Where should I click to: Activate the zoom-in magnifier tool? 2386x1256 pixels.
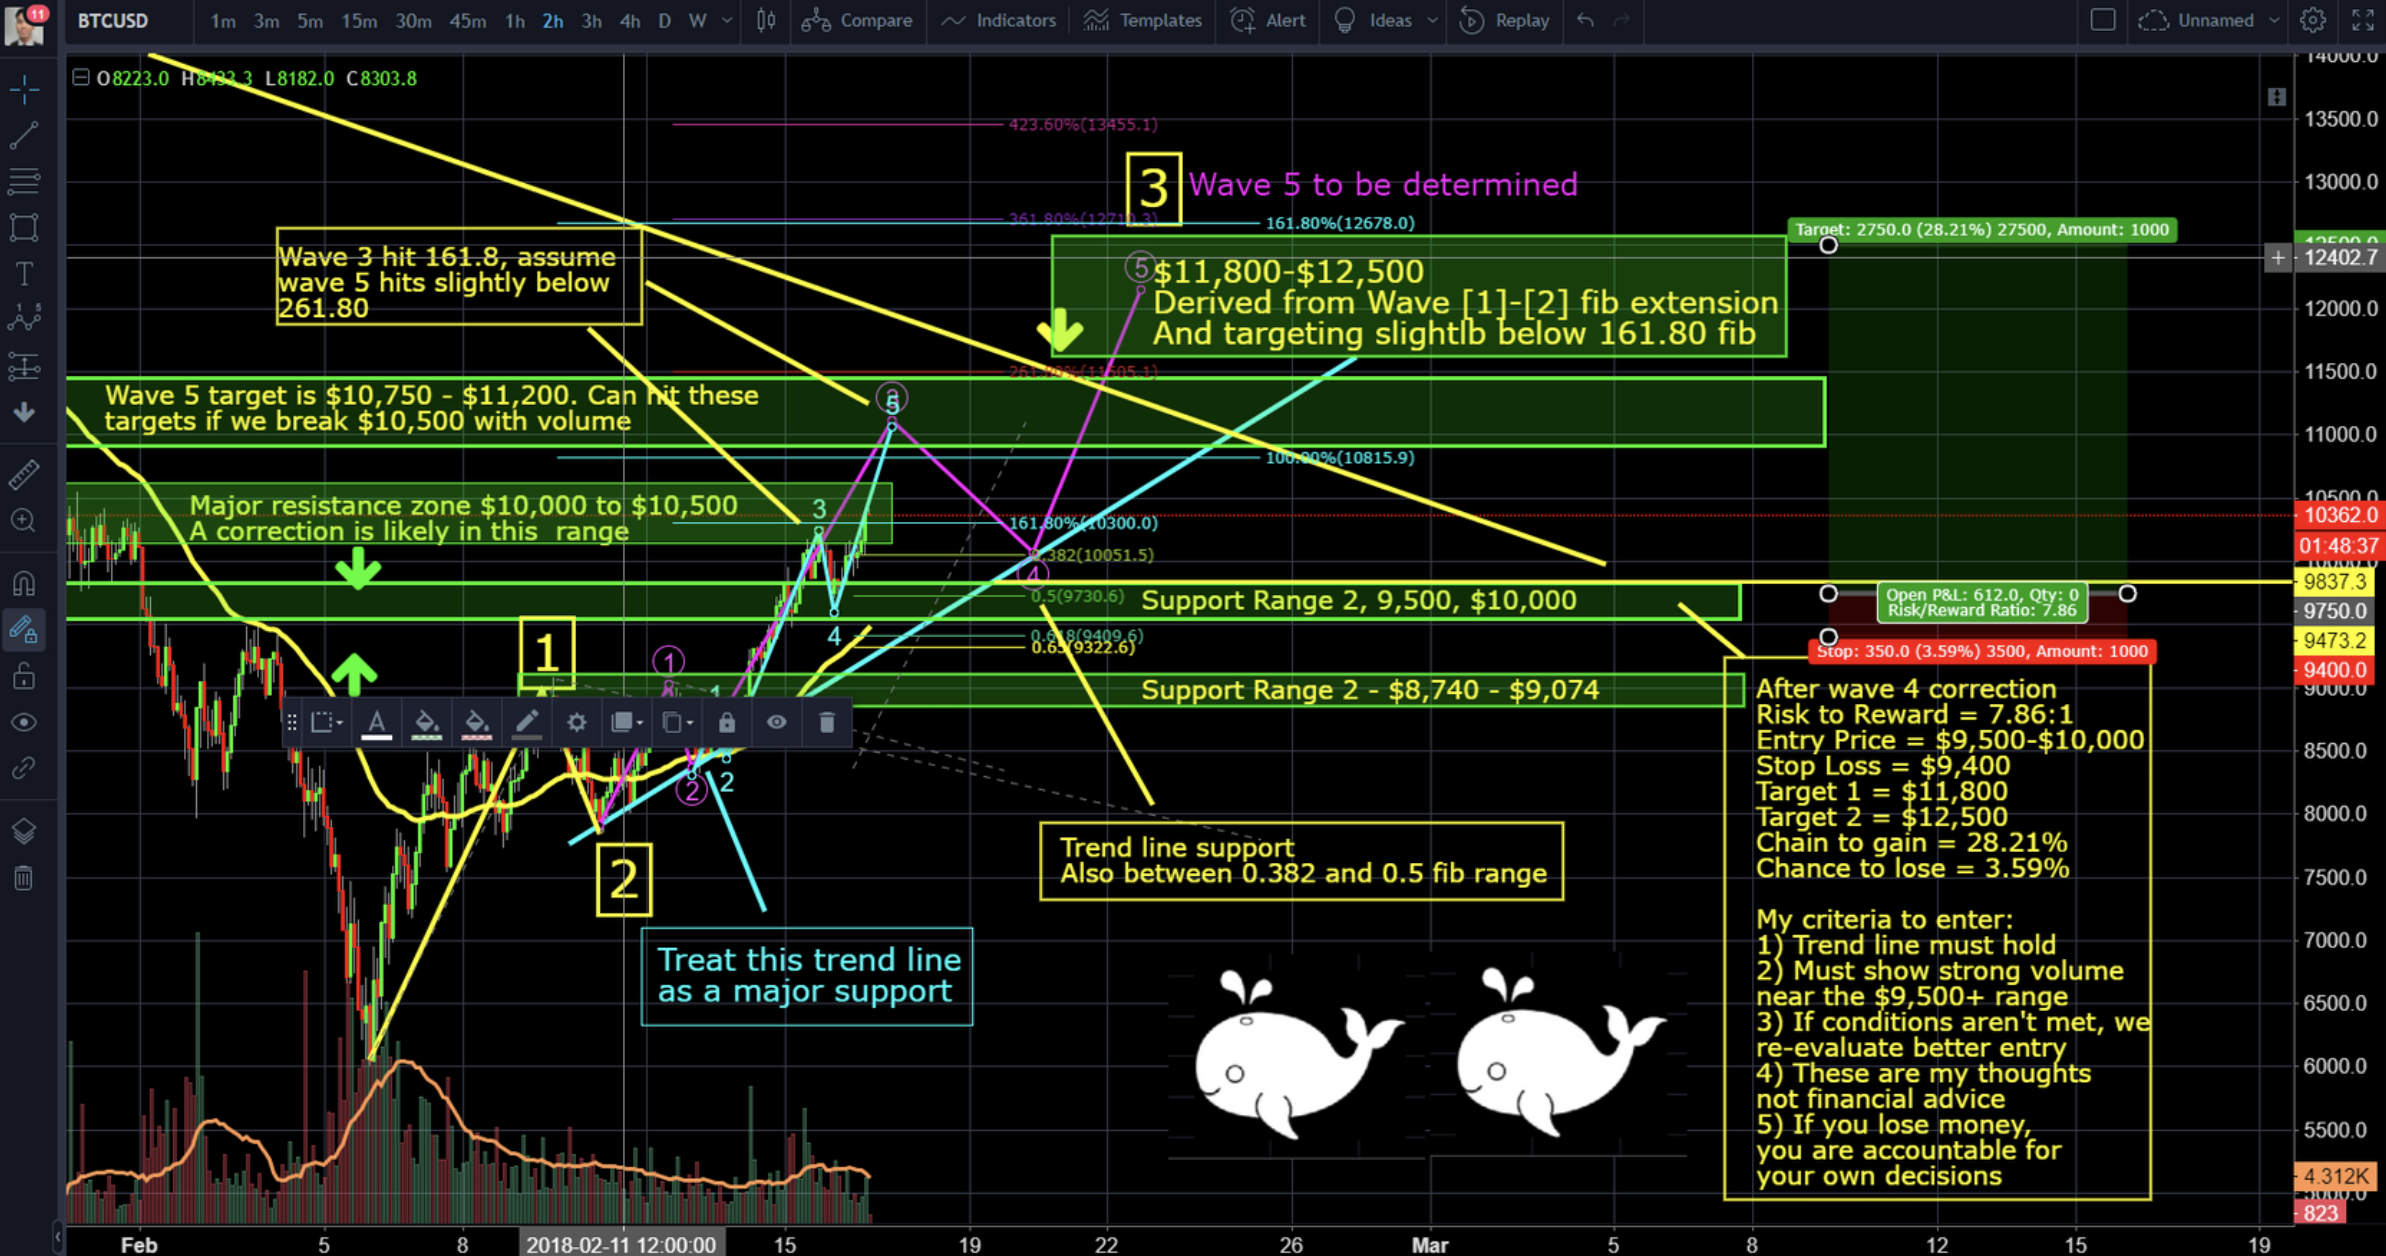pos(24,521)
